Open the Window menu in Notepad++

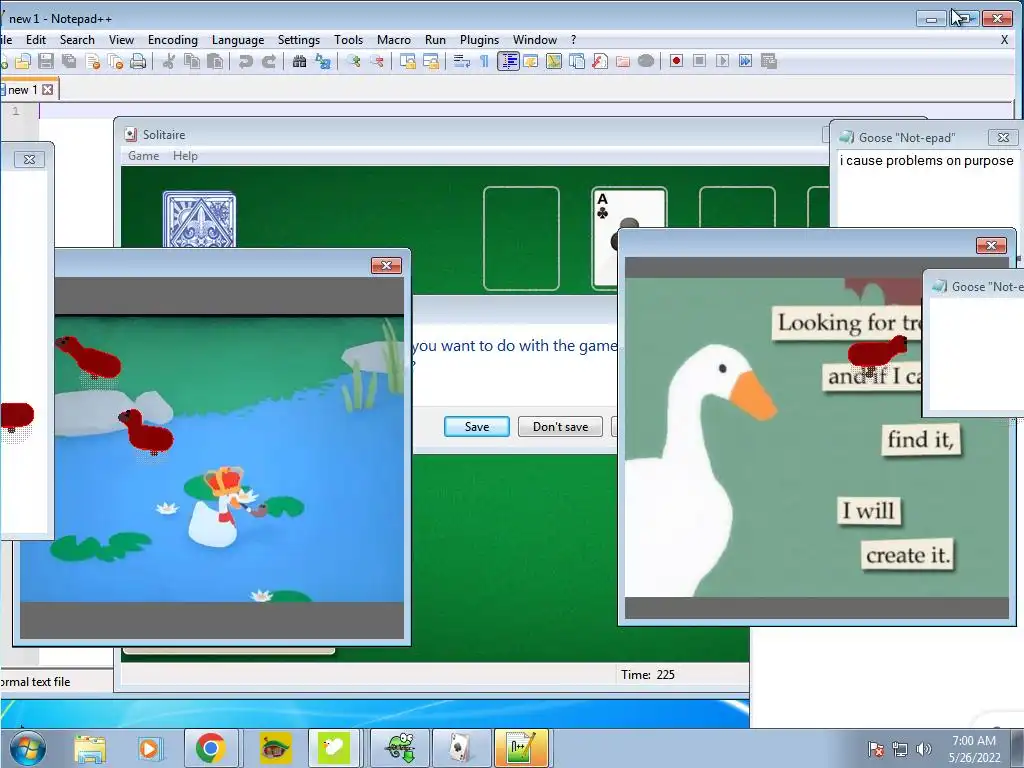(x=535, y=40)
